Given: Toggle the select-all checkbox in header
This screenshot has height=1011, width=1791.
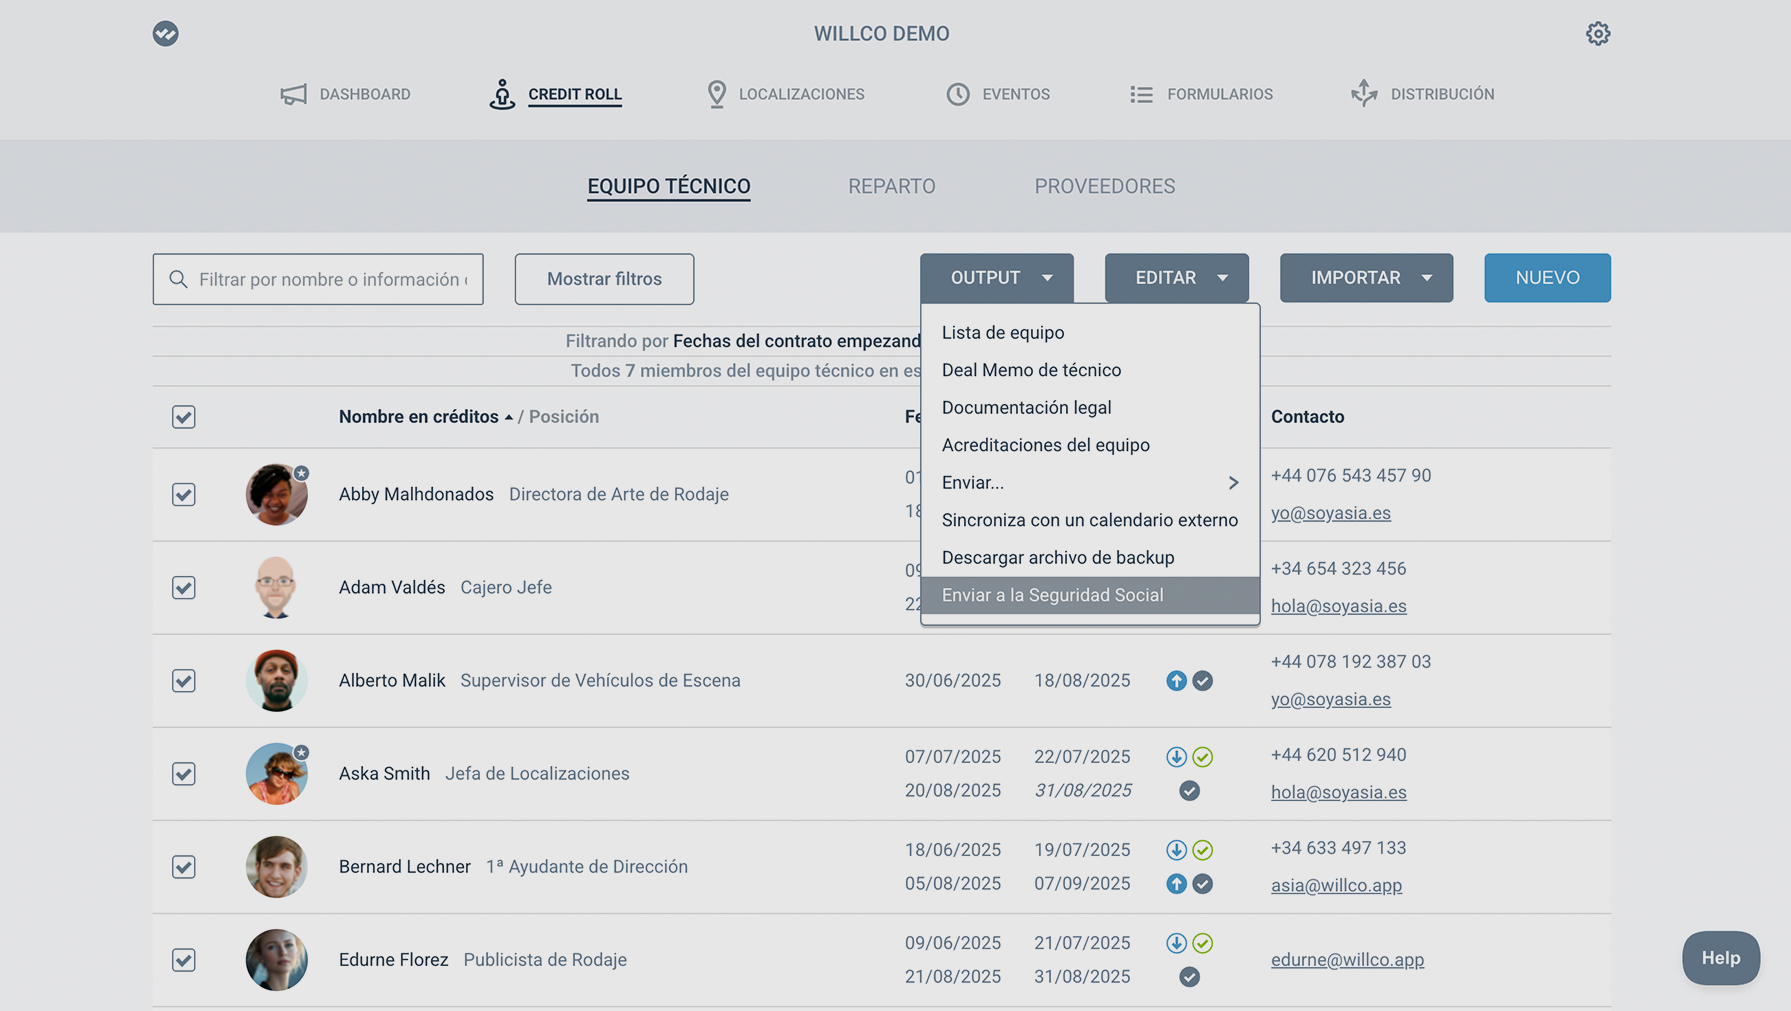Looking at the screenshot, I should point(184,417).
